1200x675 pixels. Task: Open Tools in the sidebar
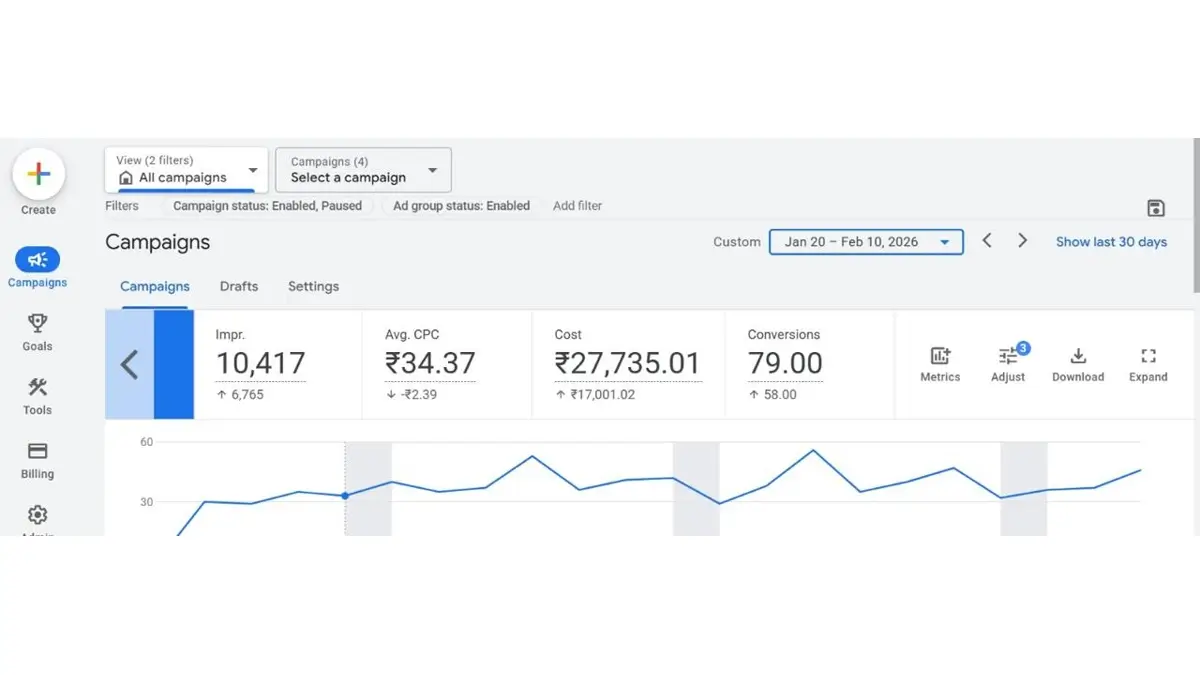point(37,396)
